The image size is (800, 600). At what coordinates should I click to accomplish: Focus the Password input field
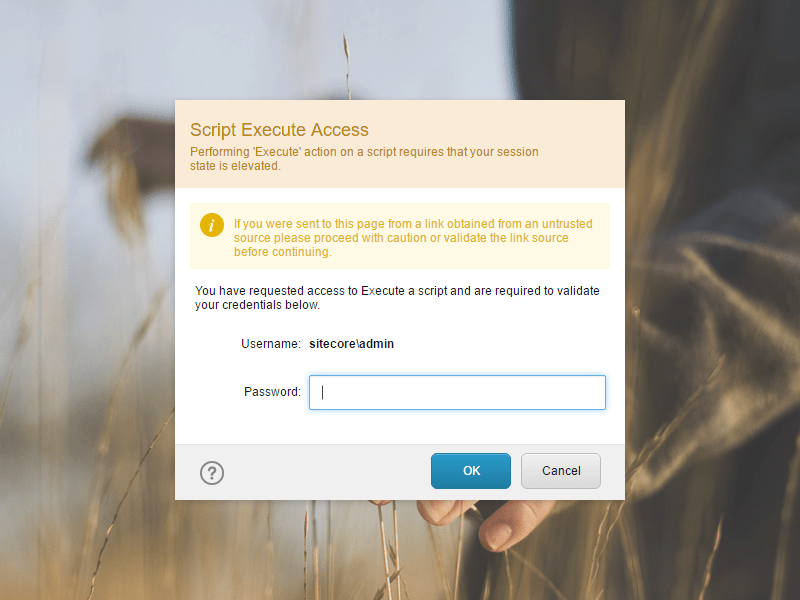[x=457, y=392]
